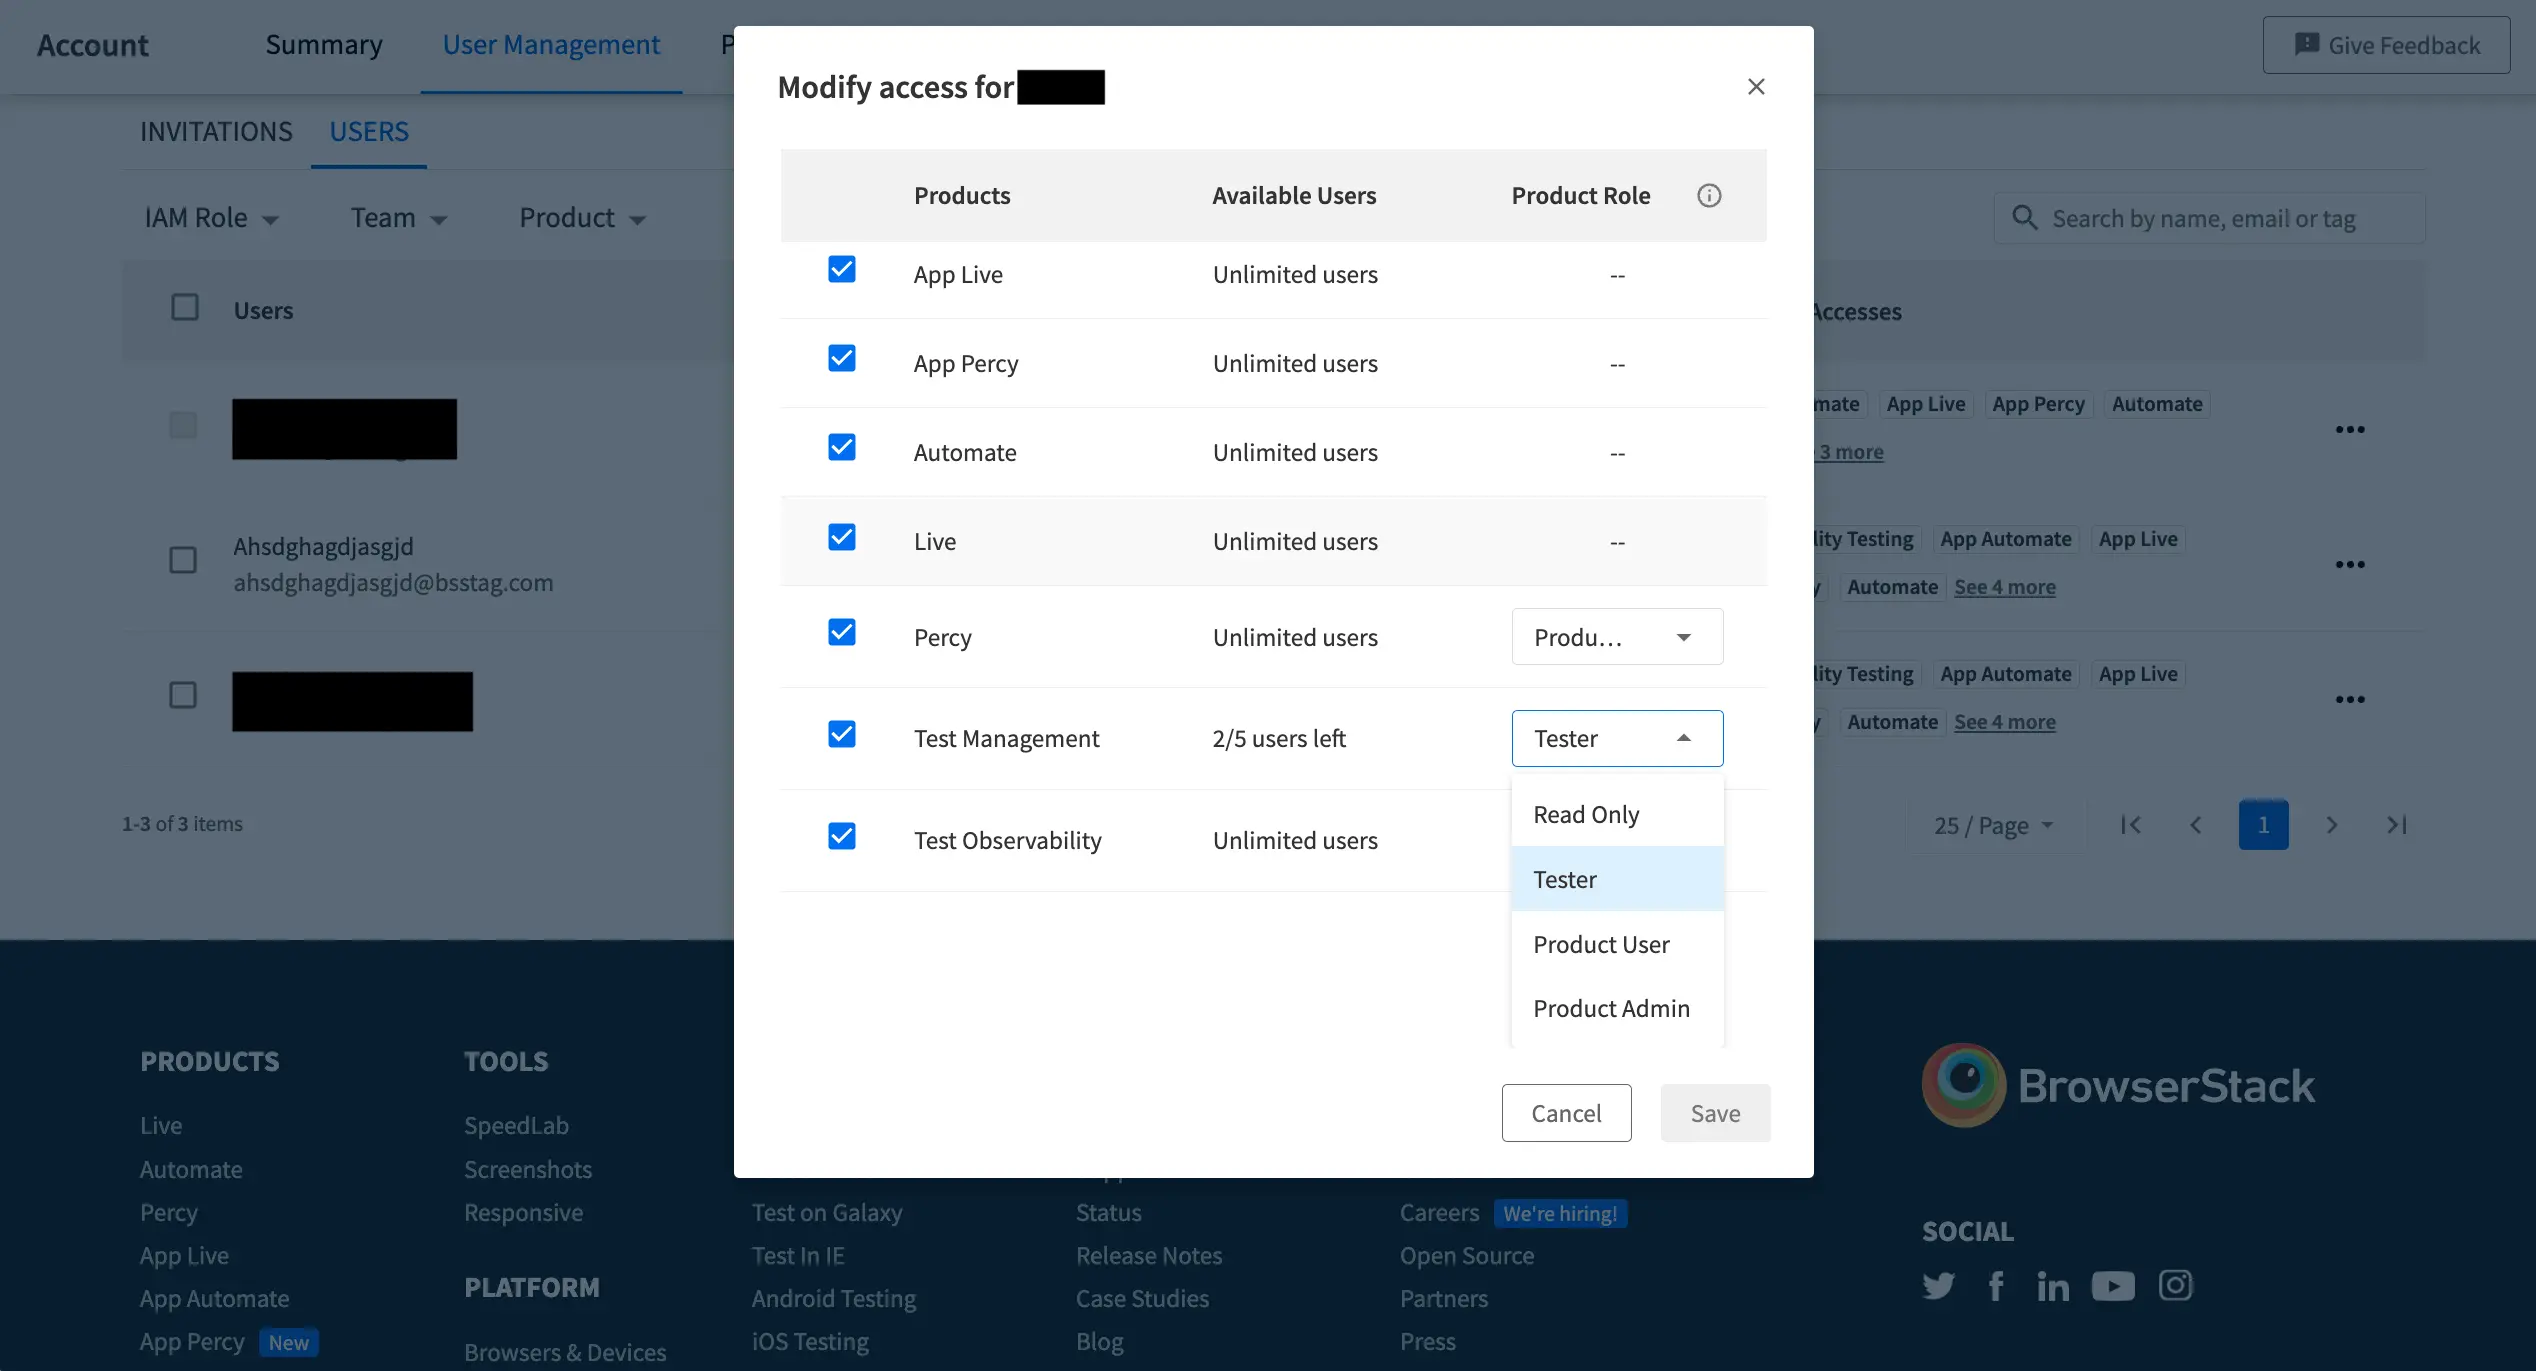Close the Modify access dialog
Viewport: 2536px width, 1371px height.
tap(1756, 87)
